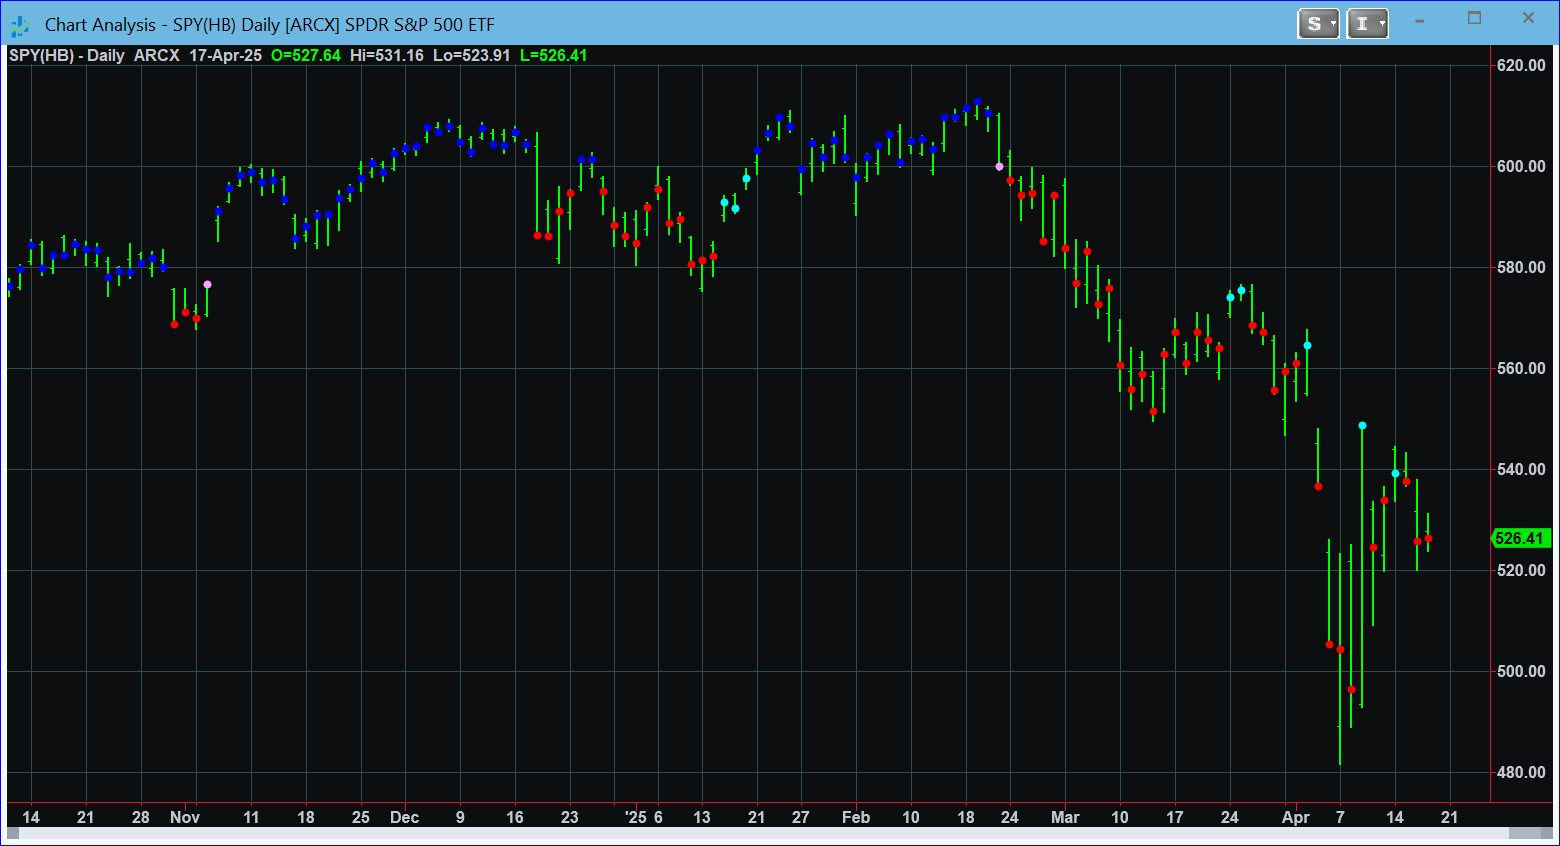
Task: Click the 580.00 price axis label
Action: [x=1521, y=267]
